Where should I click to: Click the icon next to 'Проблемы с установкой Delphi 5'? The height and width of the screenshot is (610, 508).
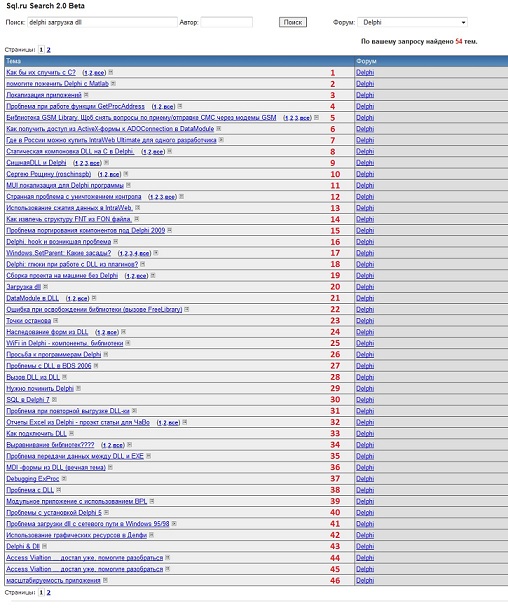point(107,513)
